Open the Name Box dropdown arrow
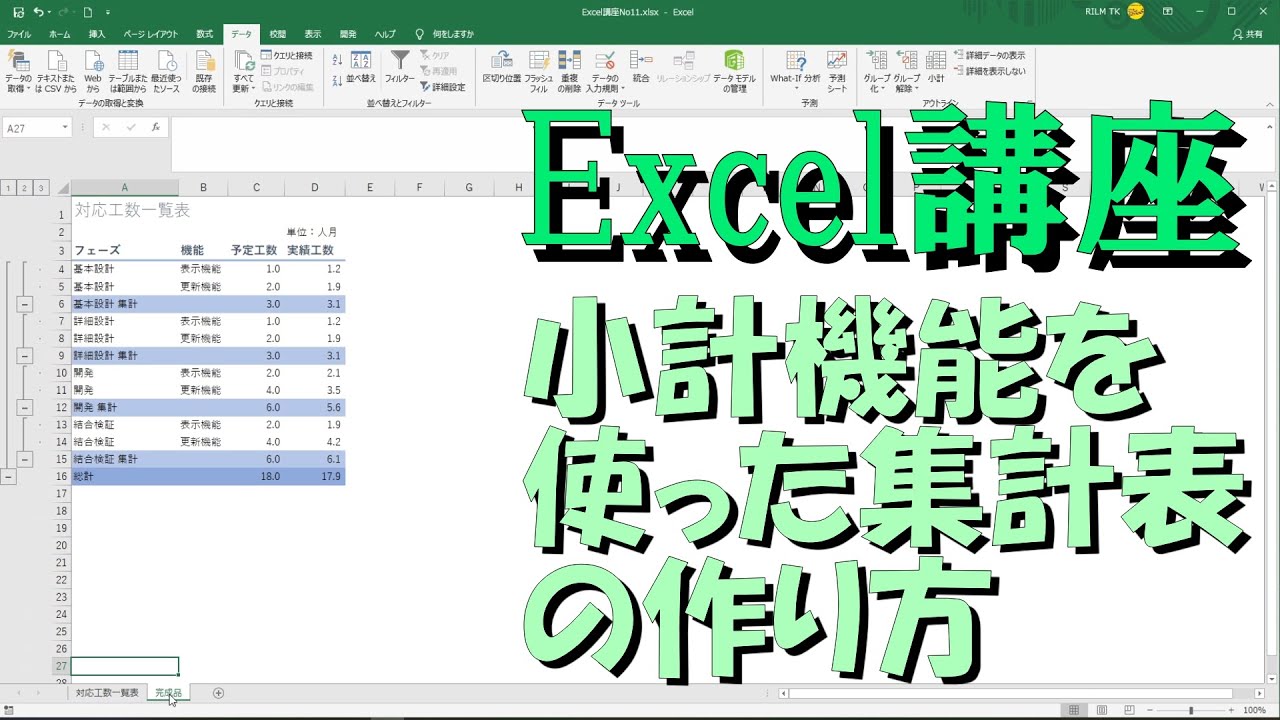 coord(65,128)
